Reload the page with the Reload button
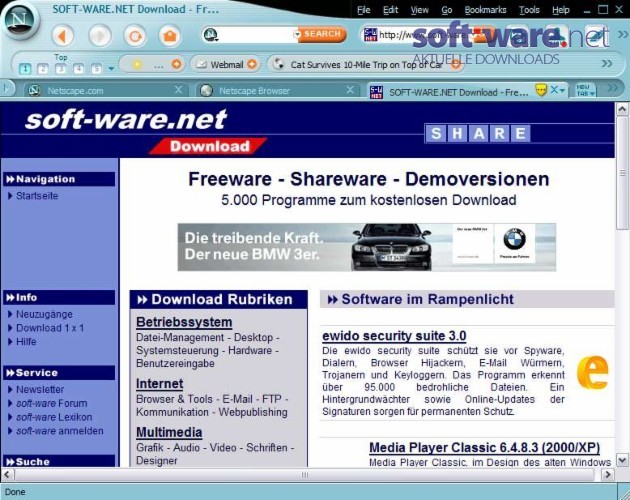 (135, 36)
